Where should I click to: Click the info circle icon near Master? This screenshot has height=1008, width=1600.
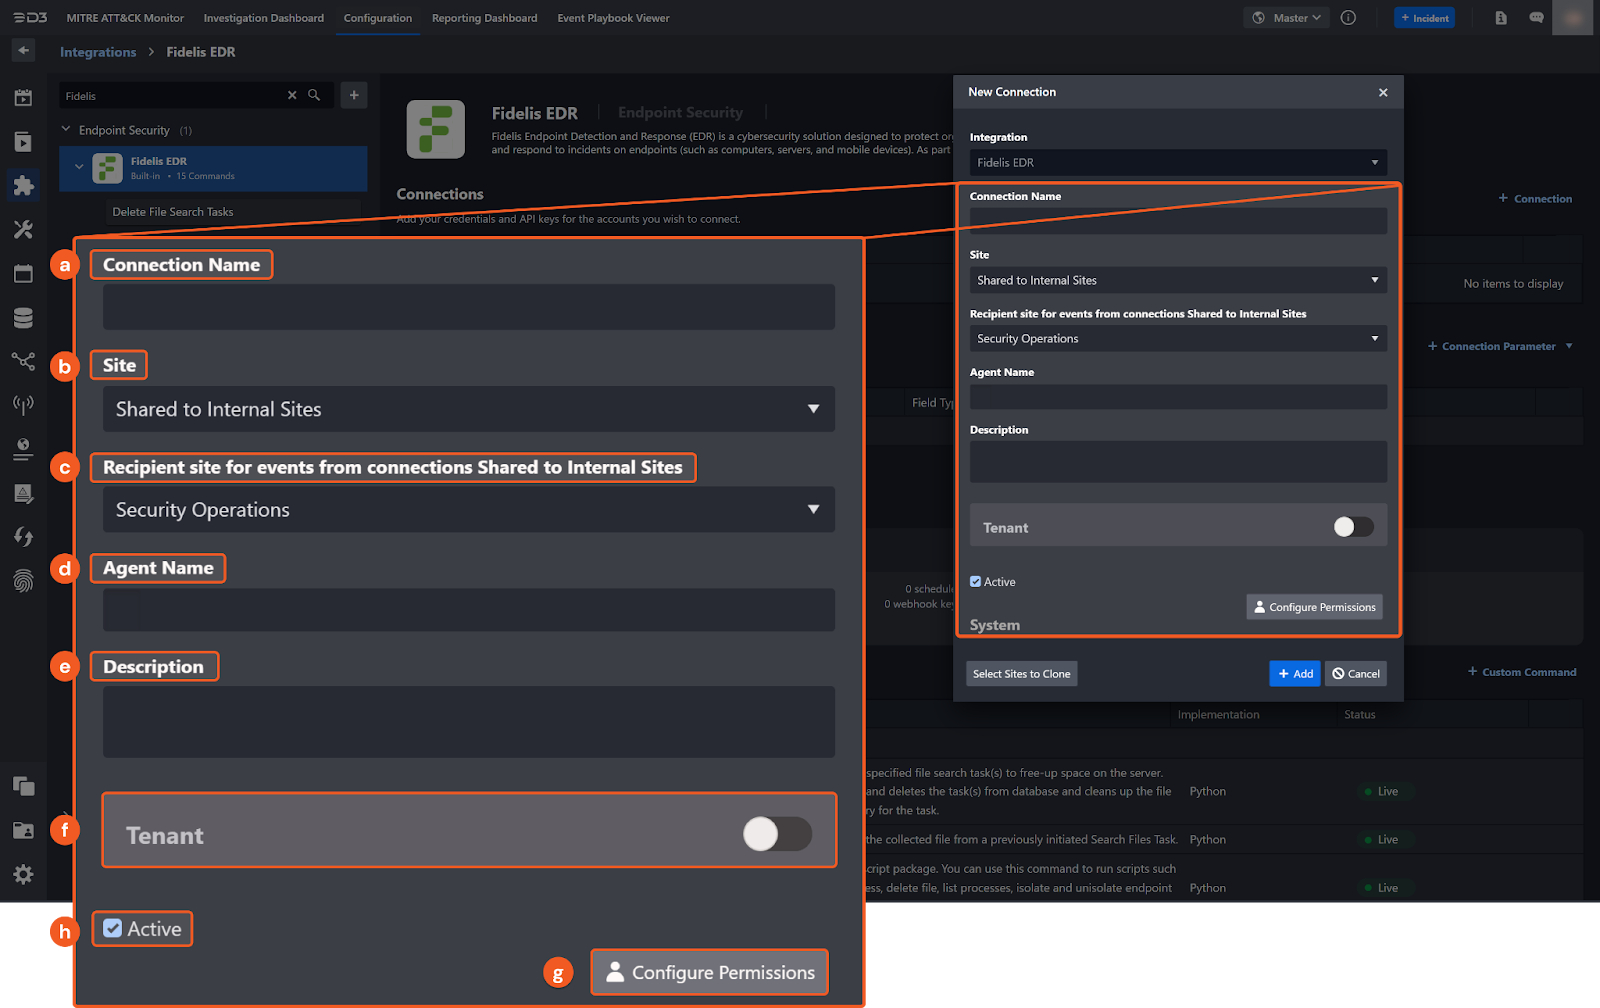tap(1348, 18)
